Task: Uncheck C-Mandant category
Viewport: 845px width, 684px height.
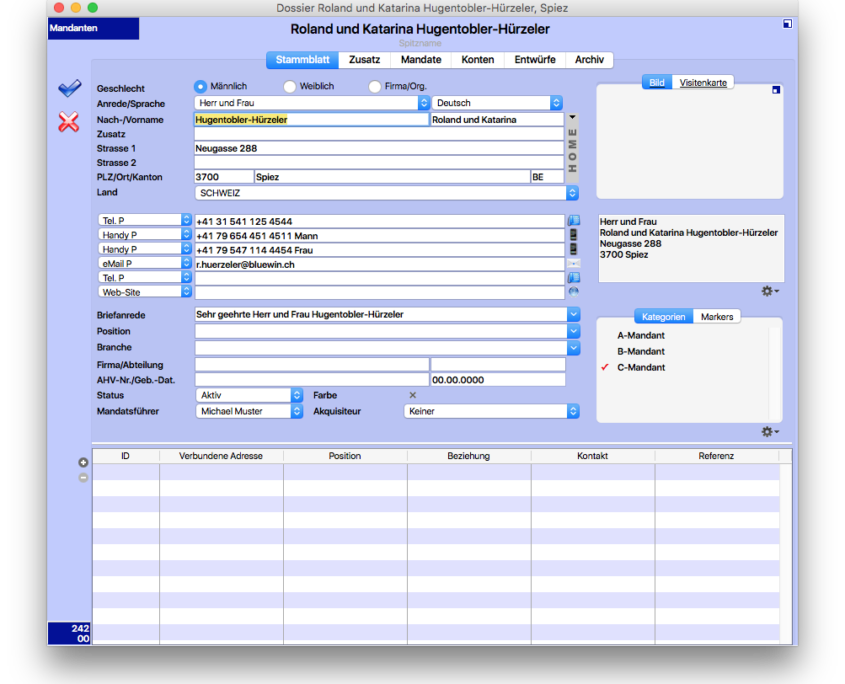Action: coord(641,368)
